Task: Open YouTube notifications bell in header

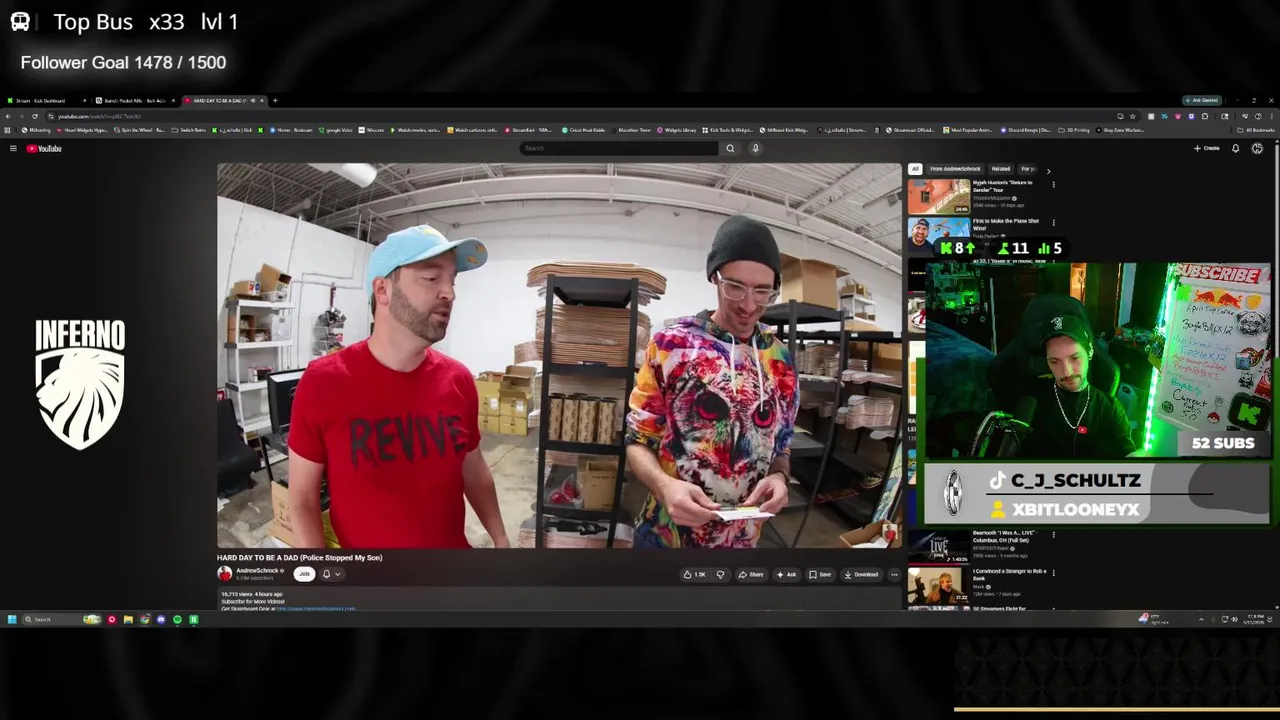Action: (x=1235, y=148)
